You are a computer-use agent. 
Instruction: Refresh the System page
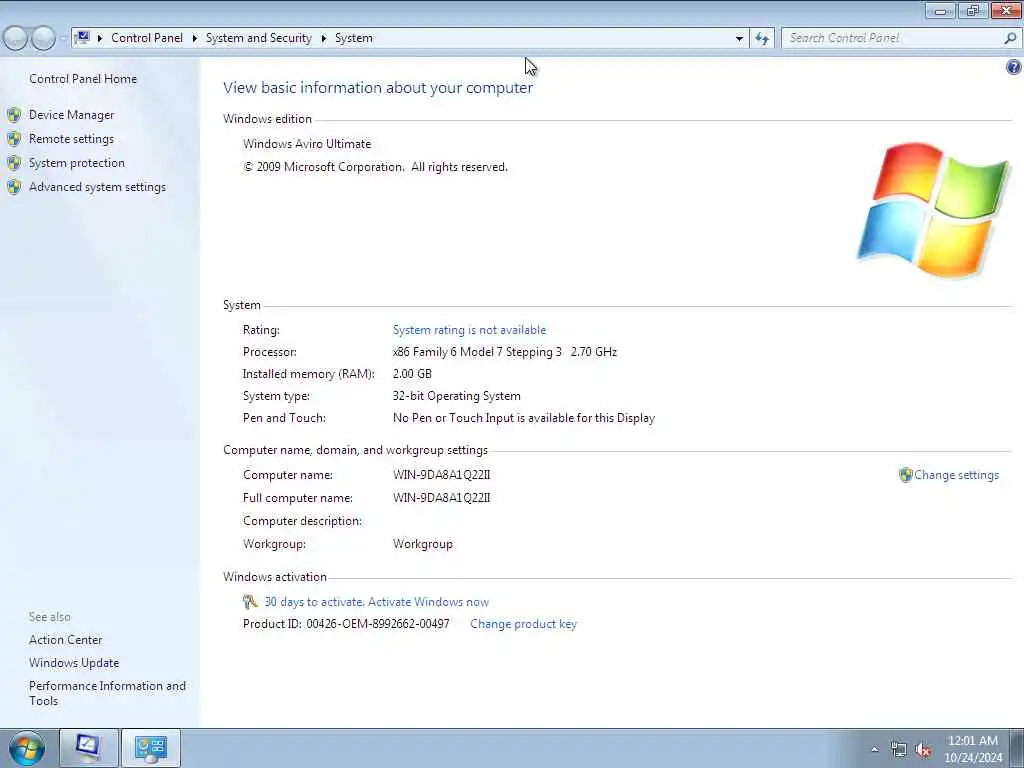point(761,38)
